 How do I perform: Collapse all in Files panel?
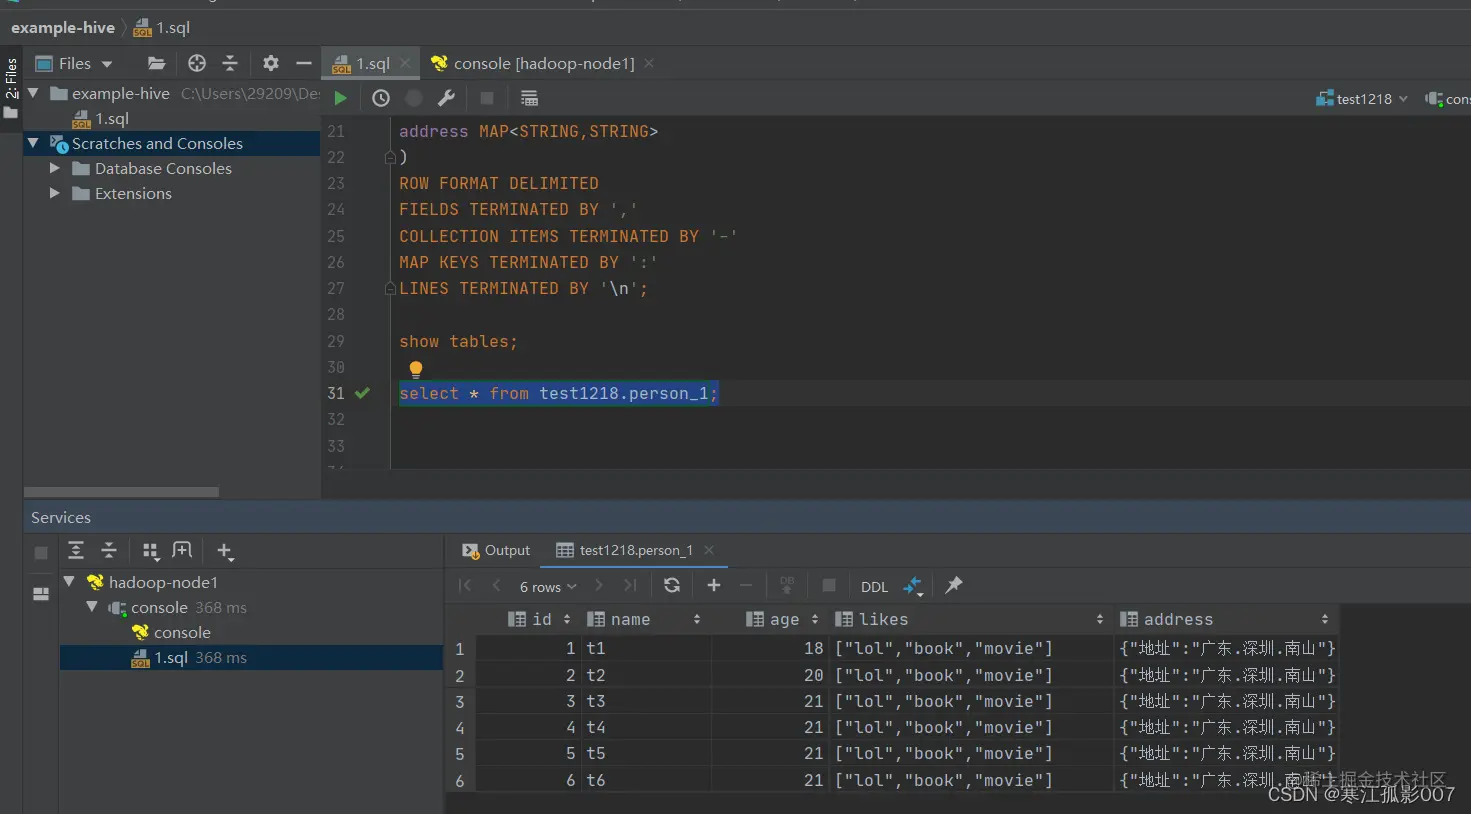click(x=230, y=63)
